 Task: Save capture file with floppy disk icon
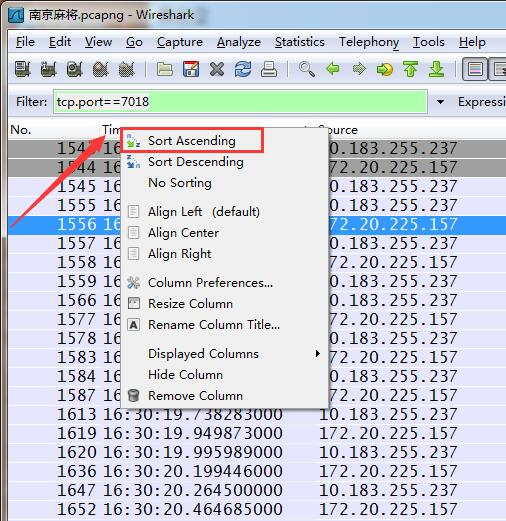(x=191, y=69)
